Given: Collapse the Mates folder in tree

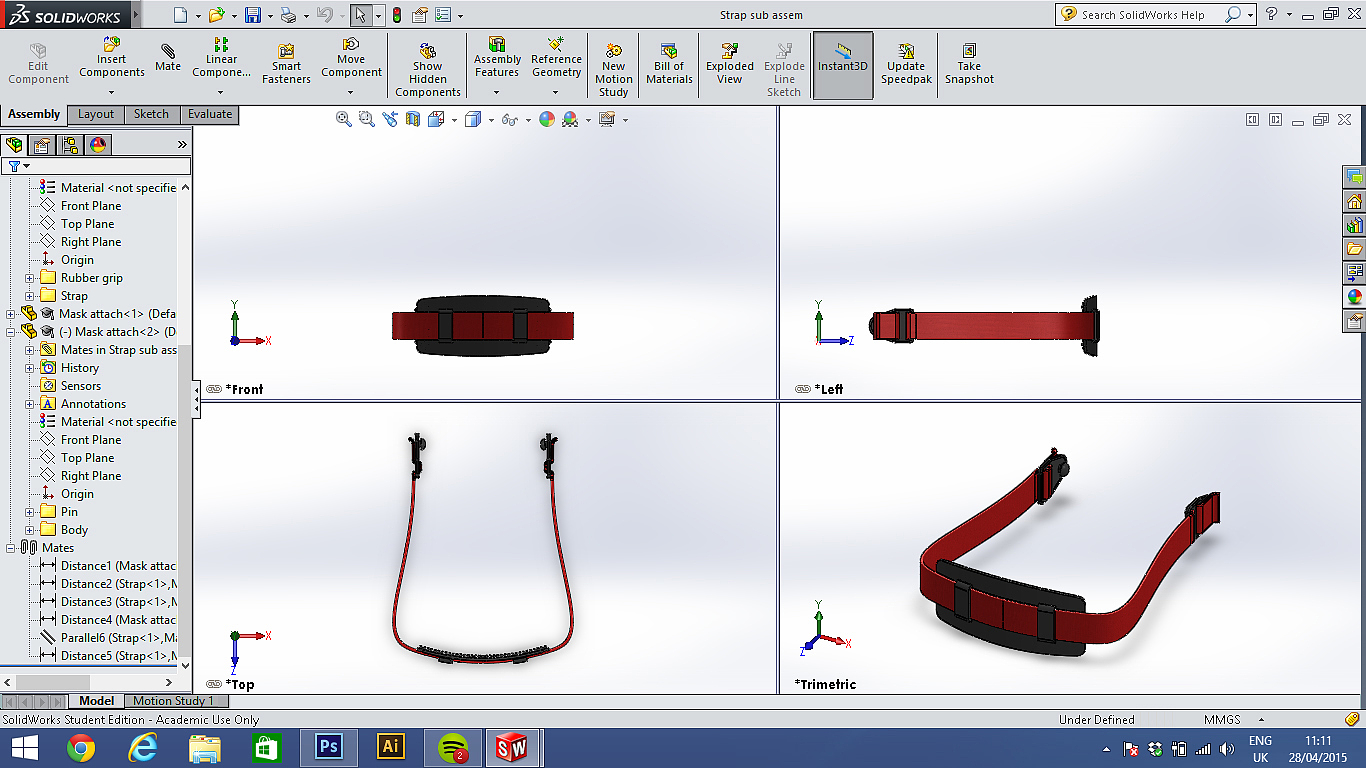Looking at the screenshot, I should [x=11, y=548].
